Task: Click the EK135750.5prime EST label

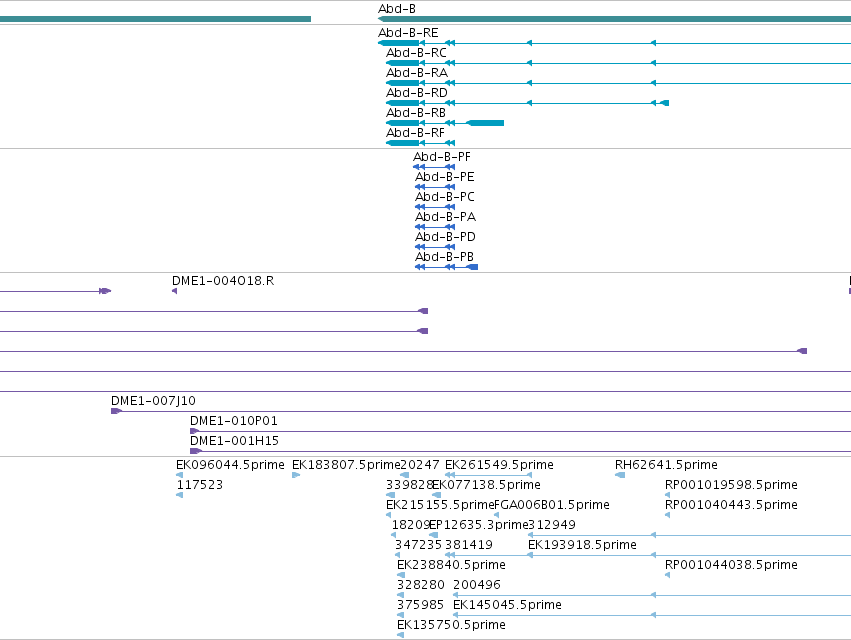Action: click(x=451, y=625)
